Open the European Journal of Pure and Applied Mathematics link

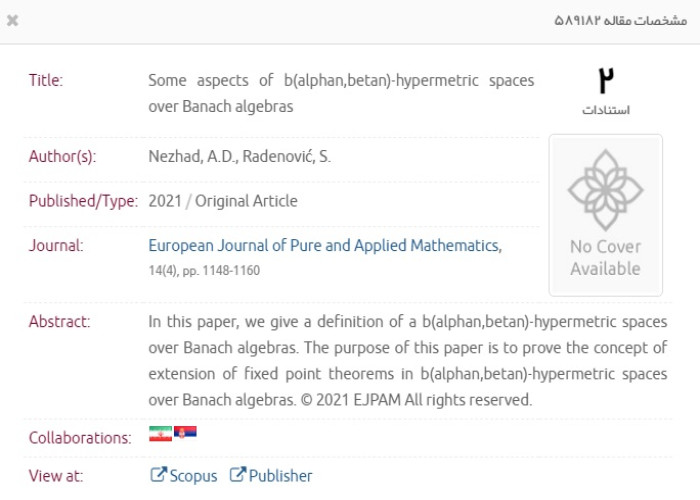point(325,245)
